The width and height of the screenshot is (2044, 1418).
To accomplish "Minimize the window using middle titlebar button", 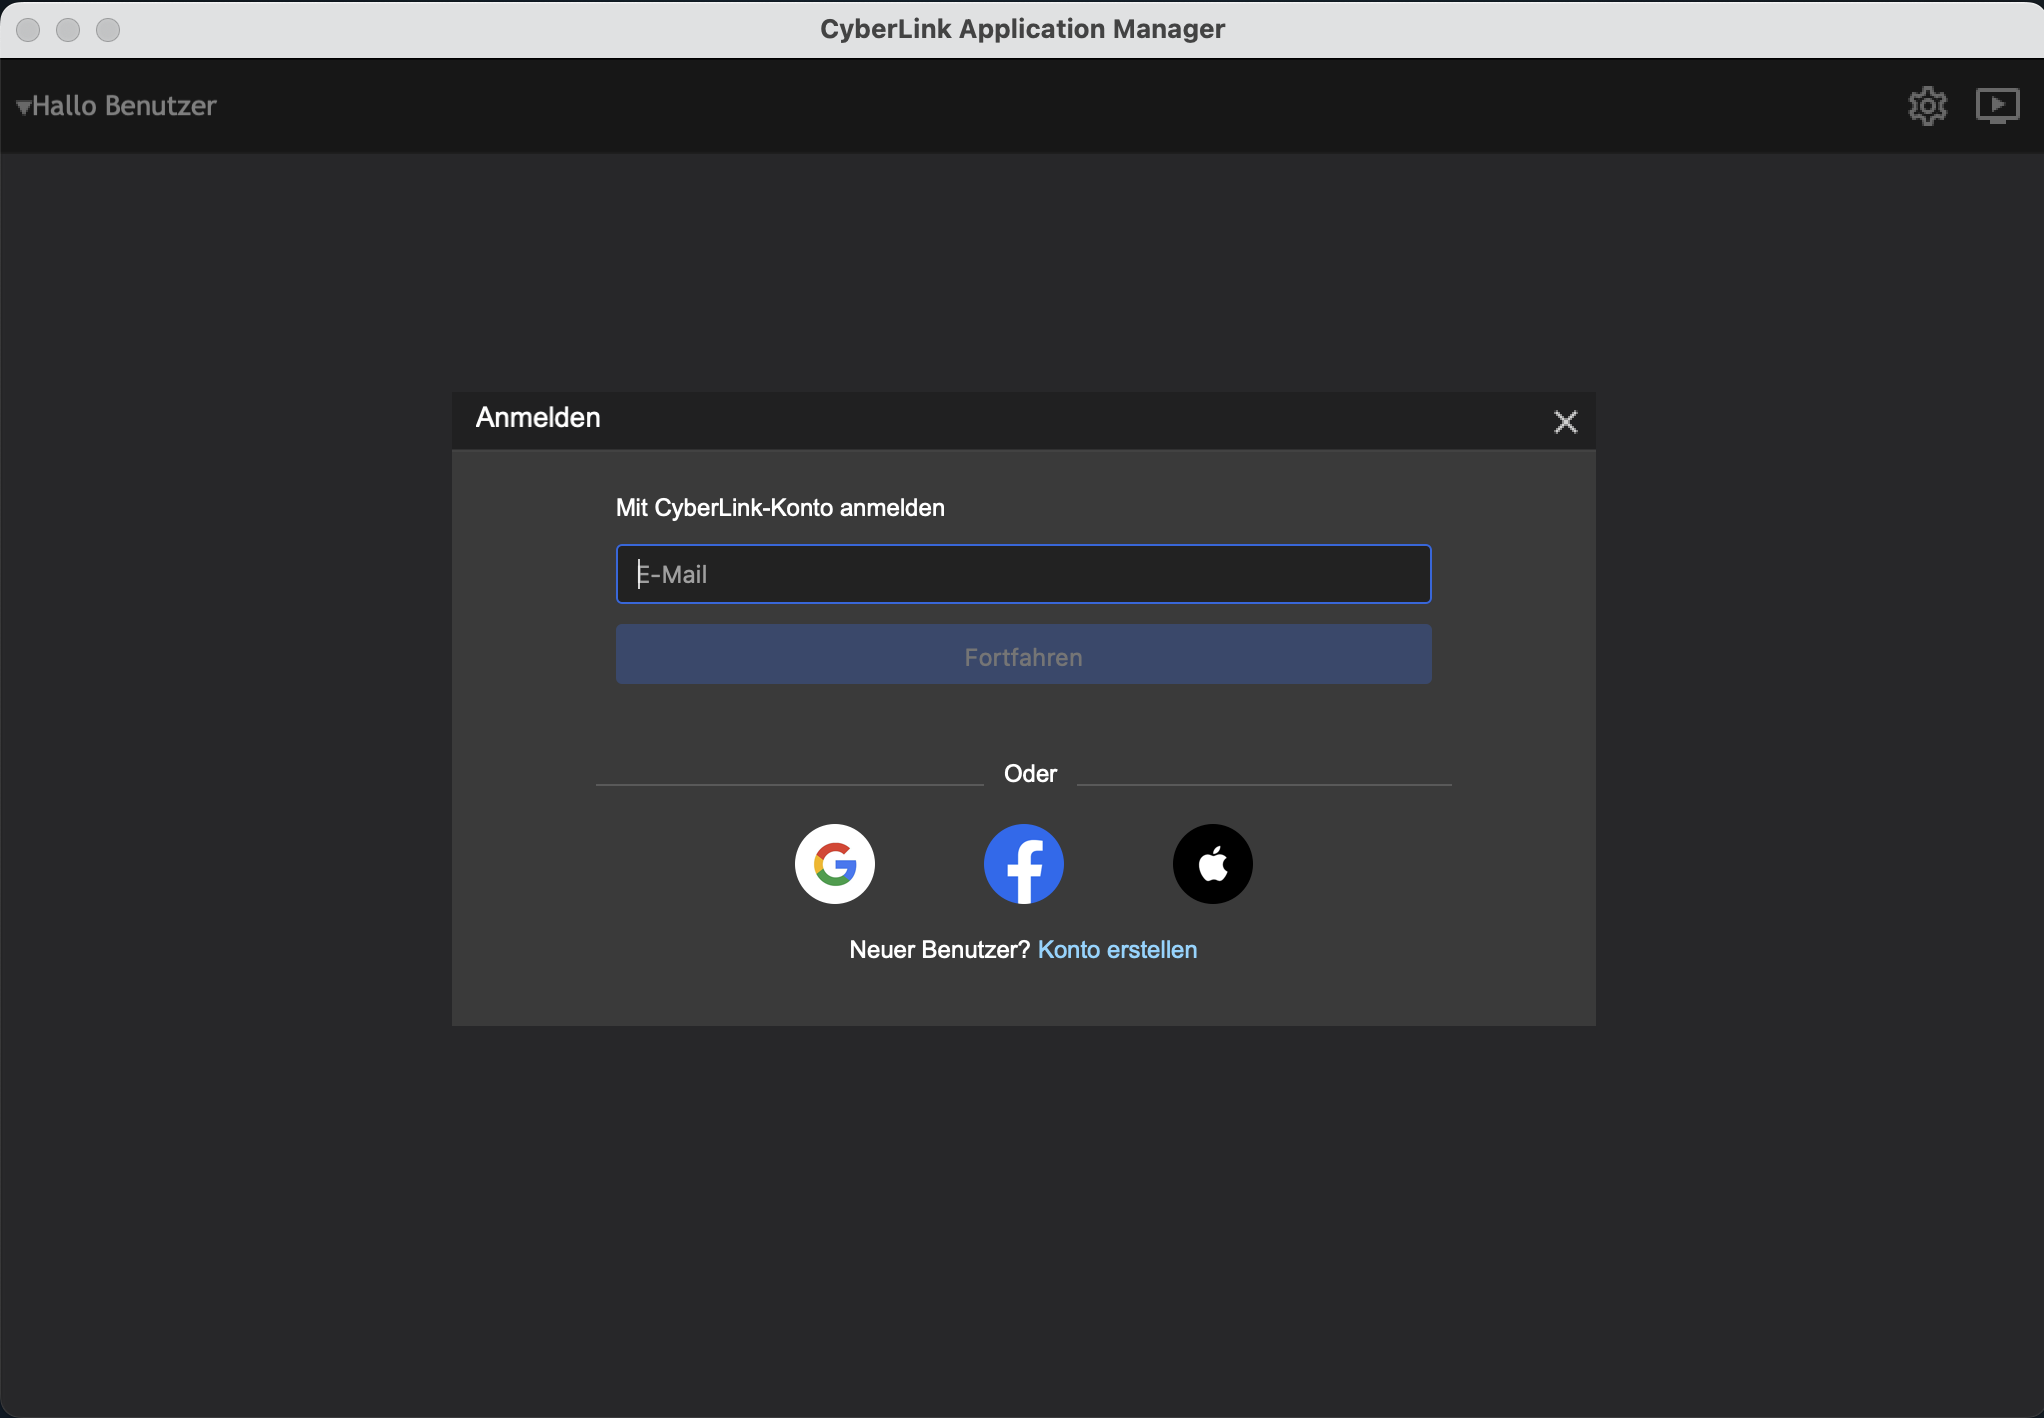I will pyautogui.click(x=68, y=30).
